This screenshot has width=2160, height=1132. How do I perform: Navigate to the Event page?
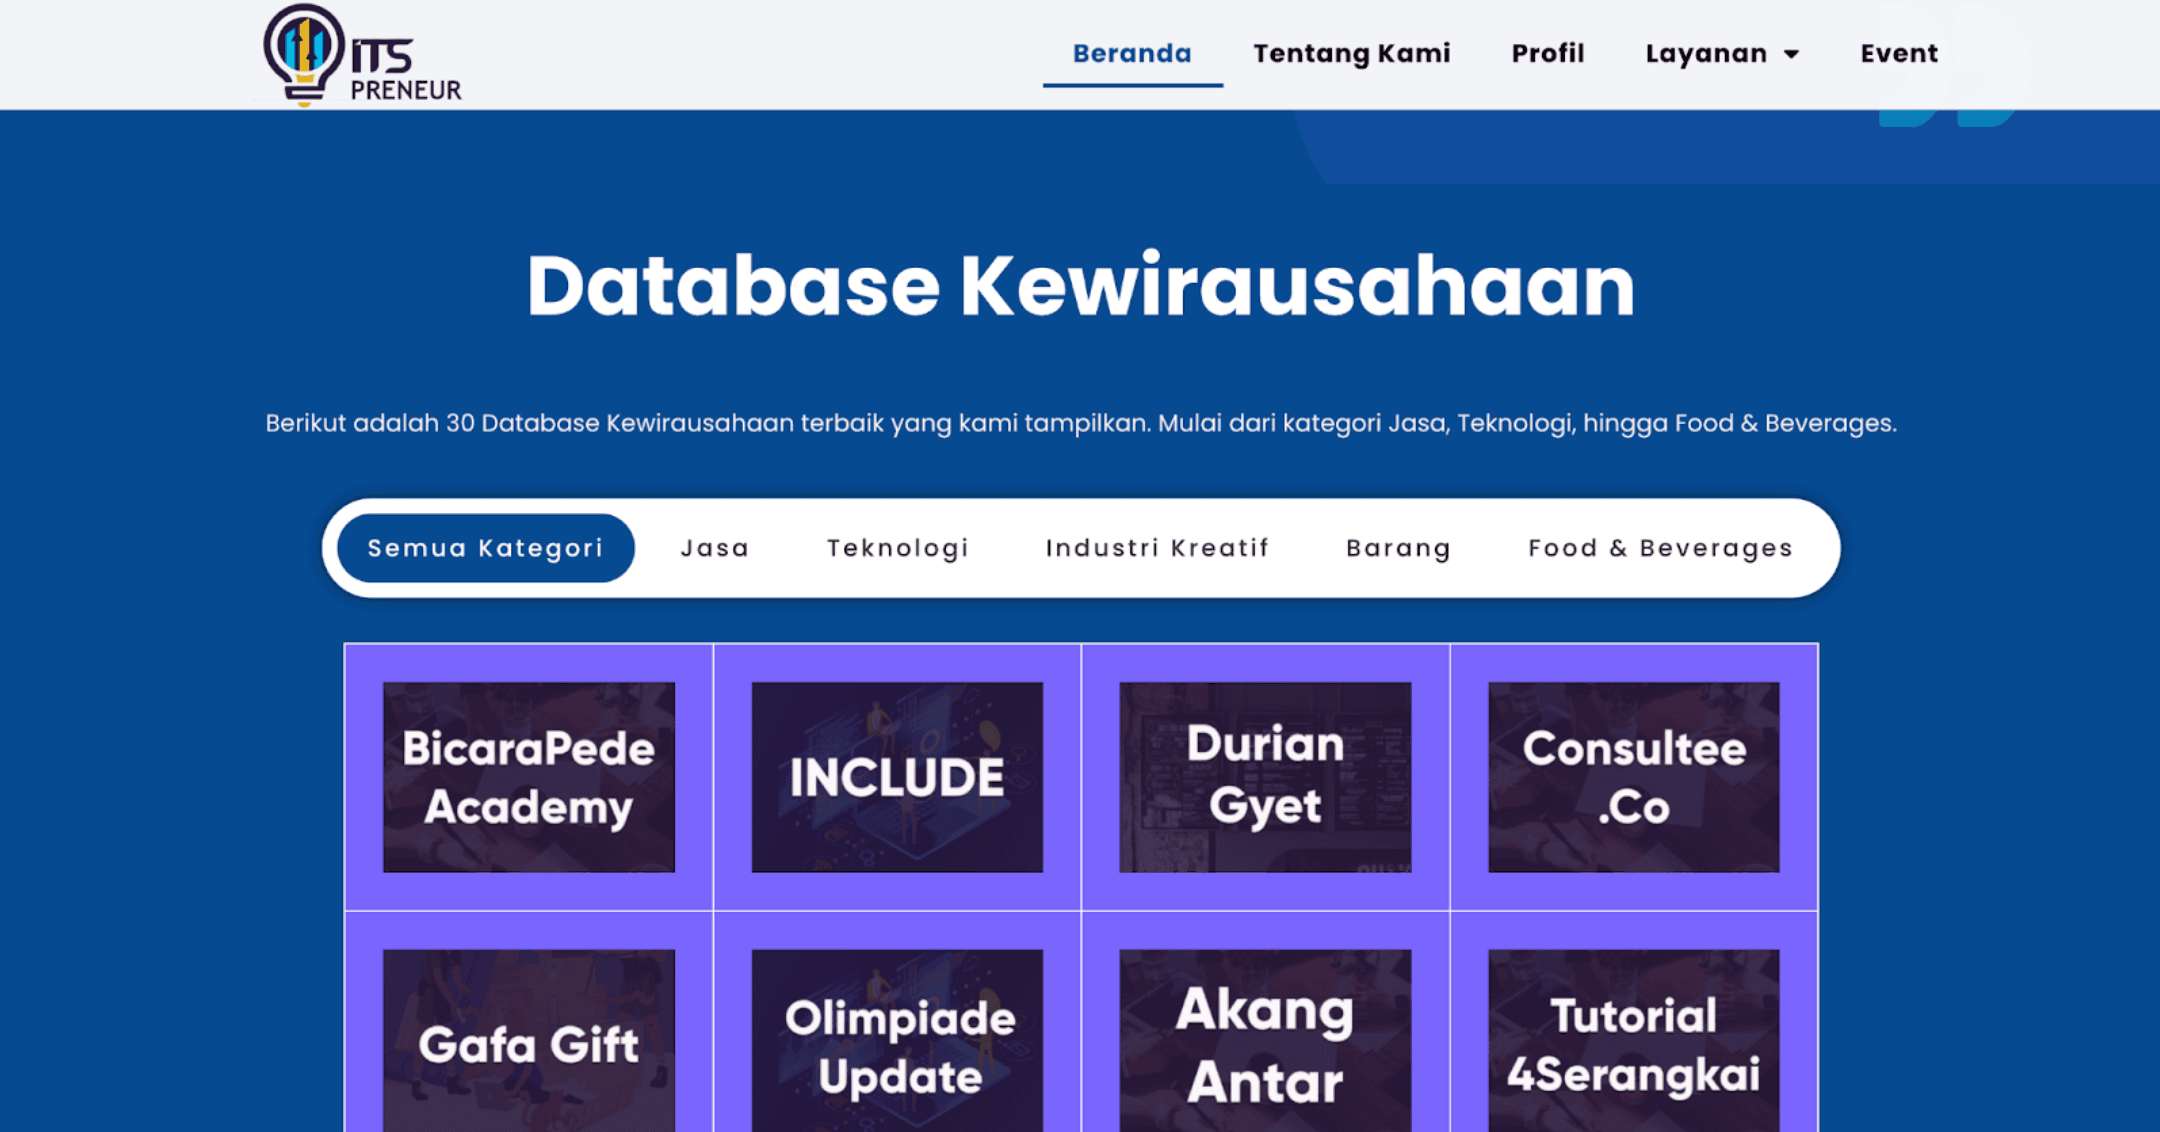pyautogui.click(x=1898, y=53)
